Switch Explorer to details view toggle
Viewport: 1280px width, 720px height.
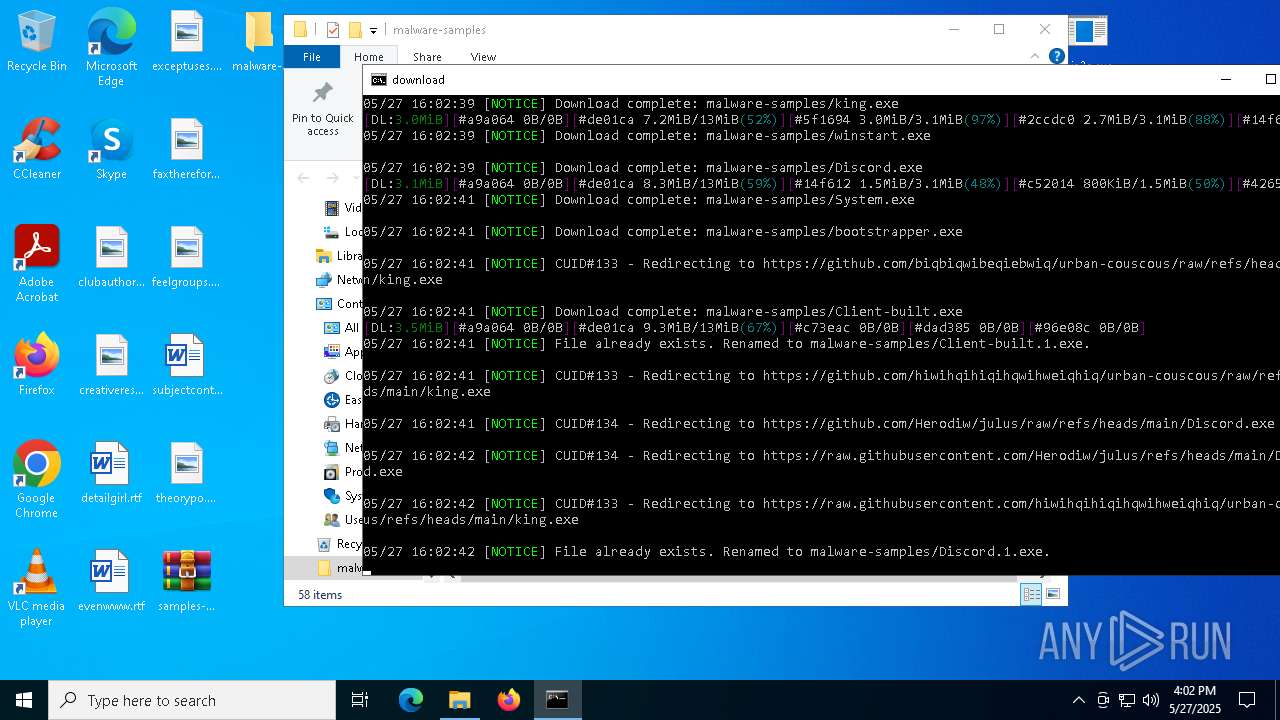[1031, 594]
